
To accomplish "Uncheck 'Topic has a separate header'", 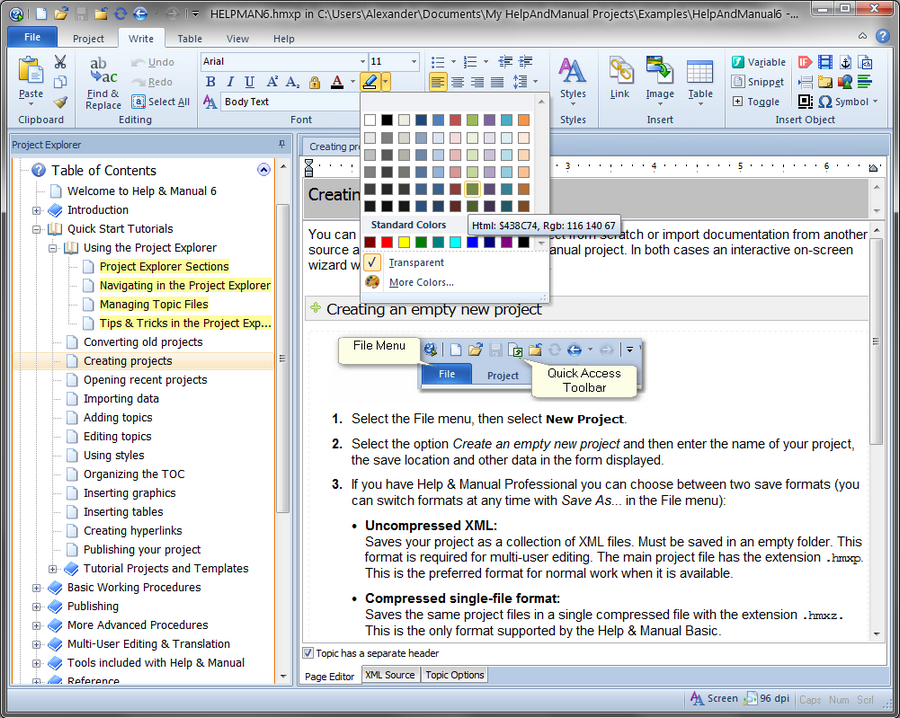I will (309, 653).
